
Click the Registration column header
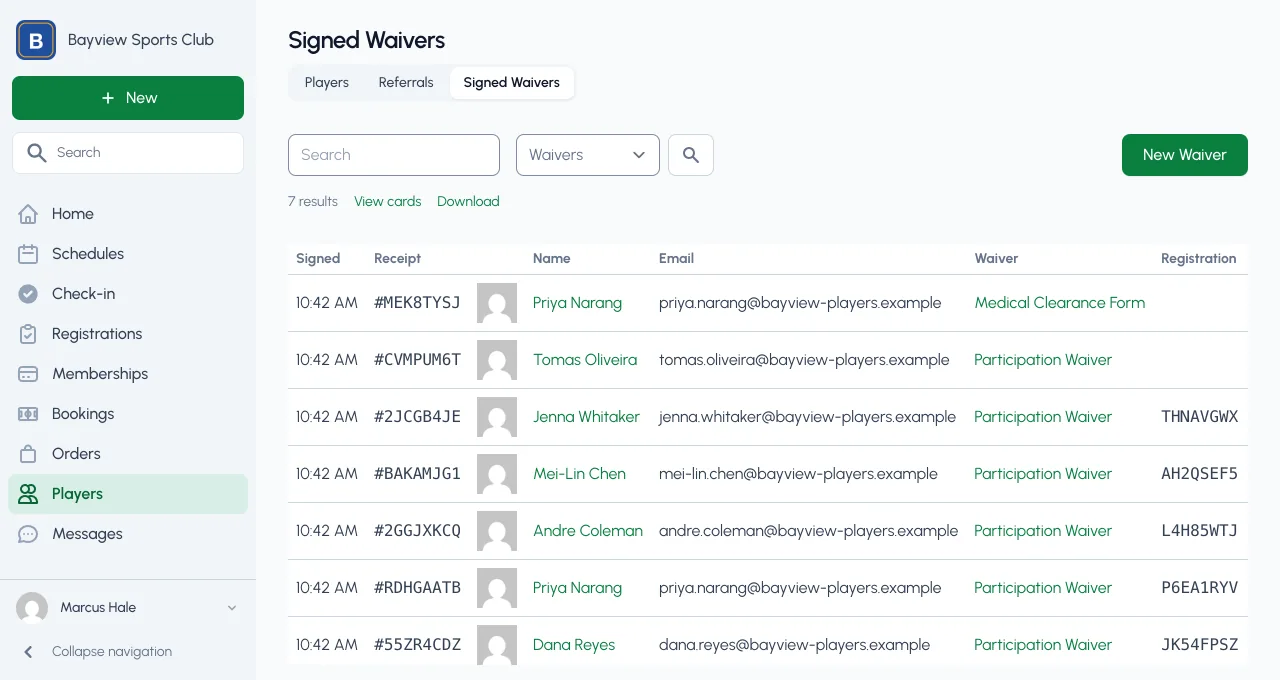coord(1199,258)
